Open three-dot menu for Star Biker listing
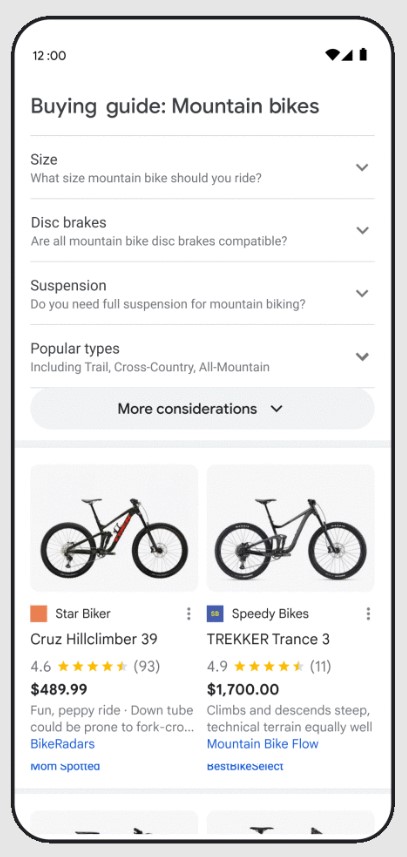This screenshot has width=407, height=857. tap(188, 614)
